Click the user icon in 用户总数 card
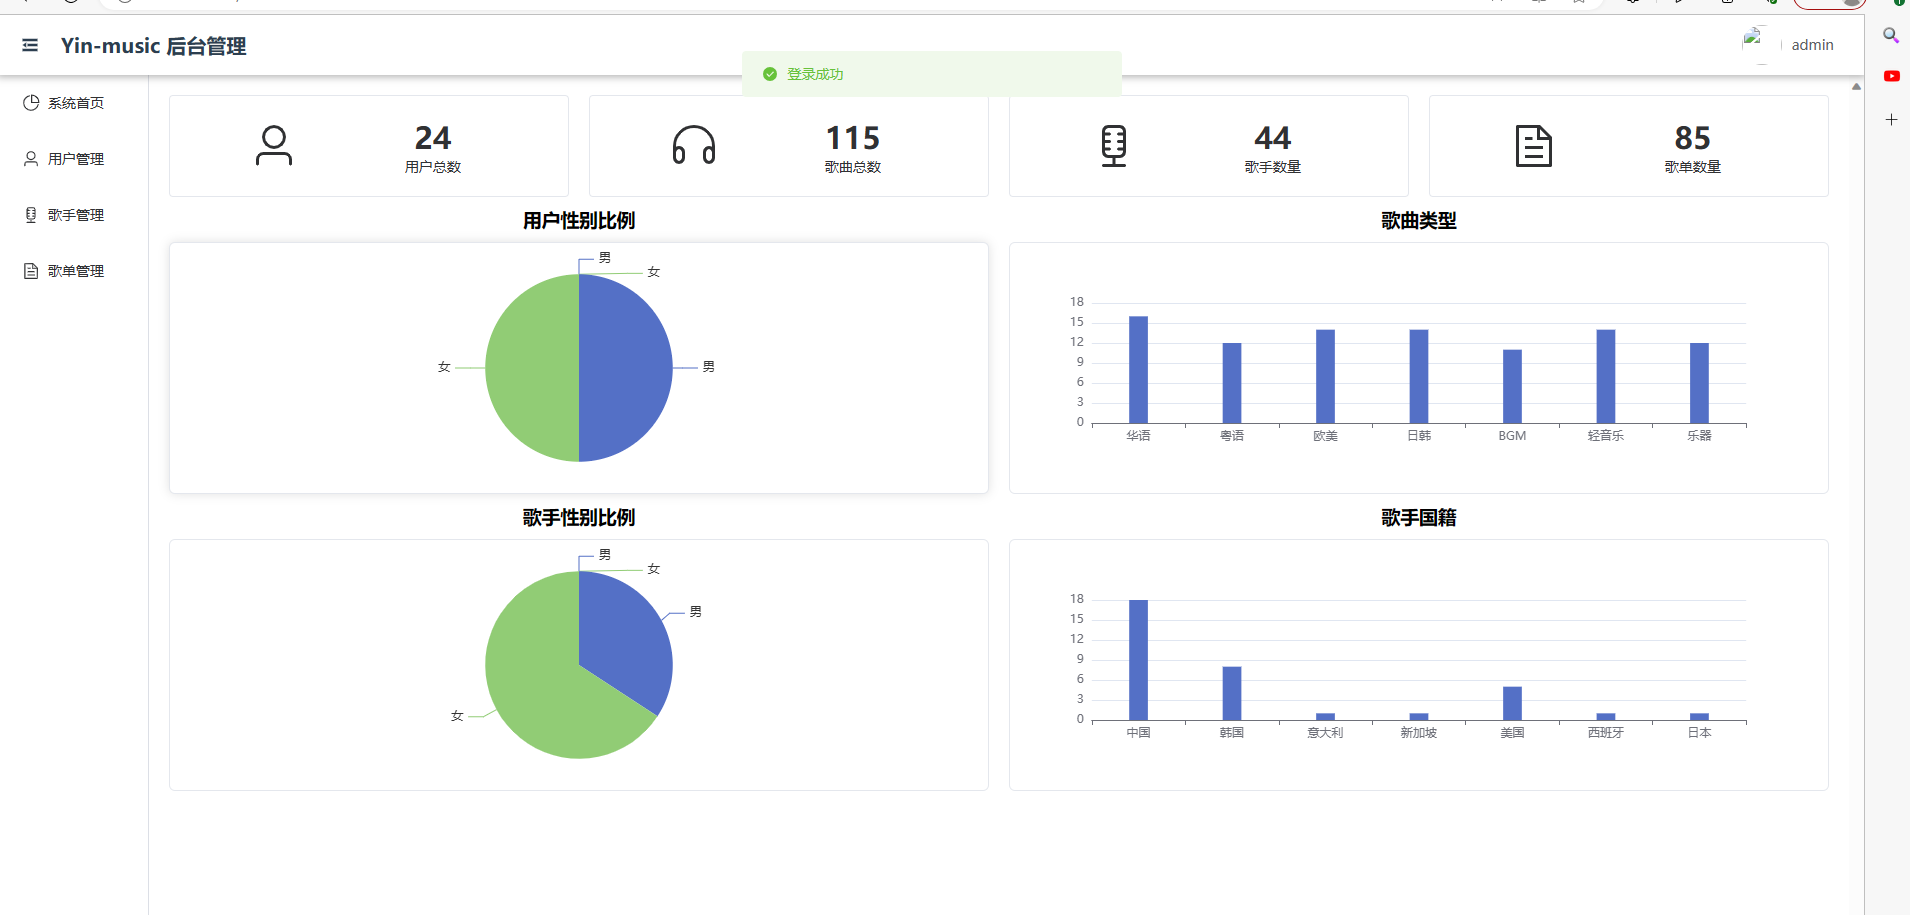1910x915 pixels. [274, 146]
